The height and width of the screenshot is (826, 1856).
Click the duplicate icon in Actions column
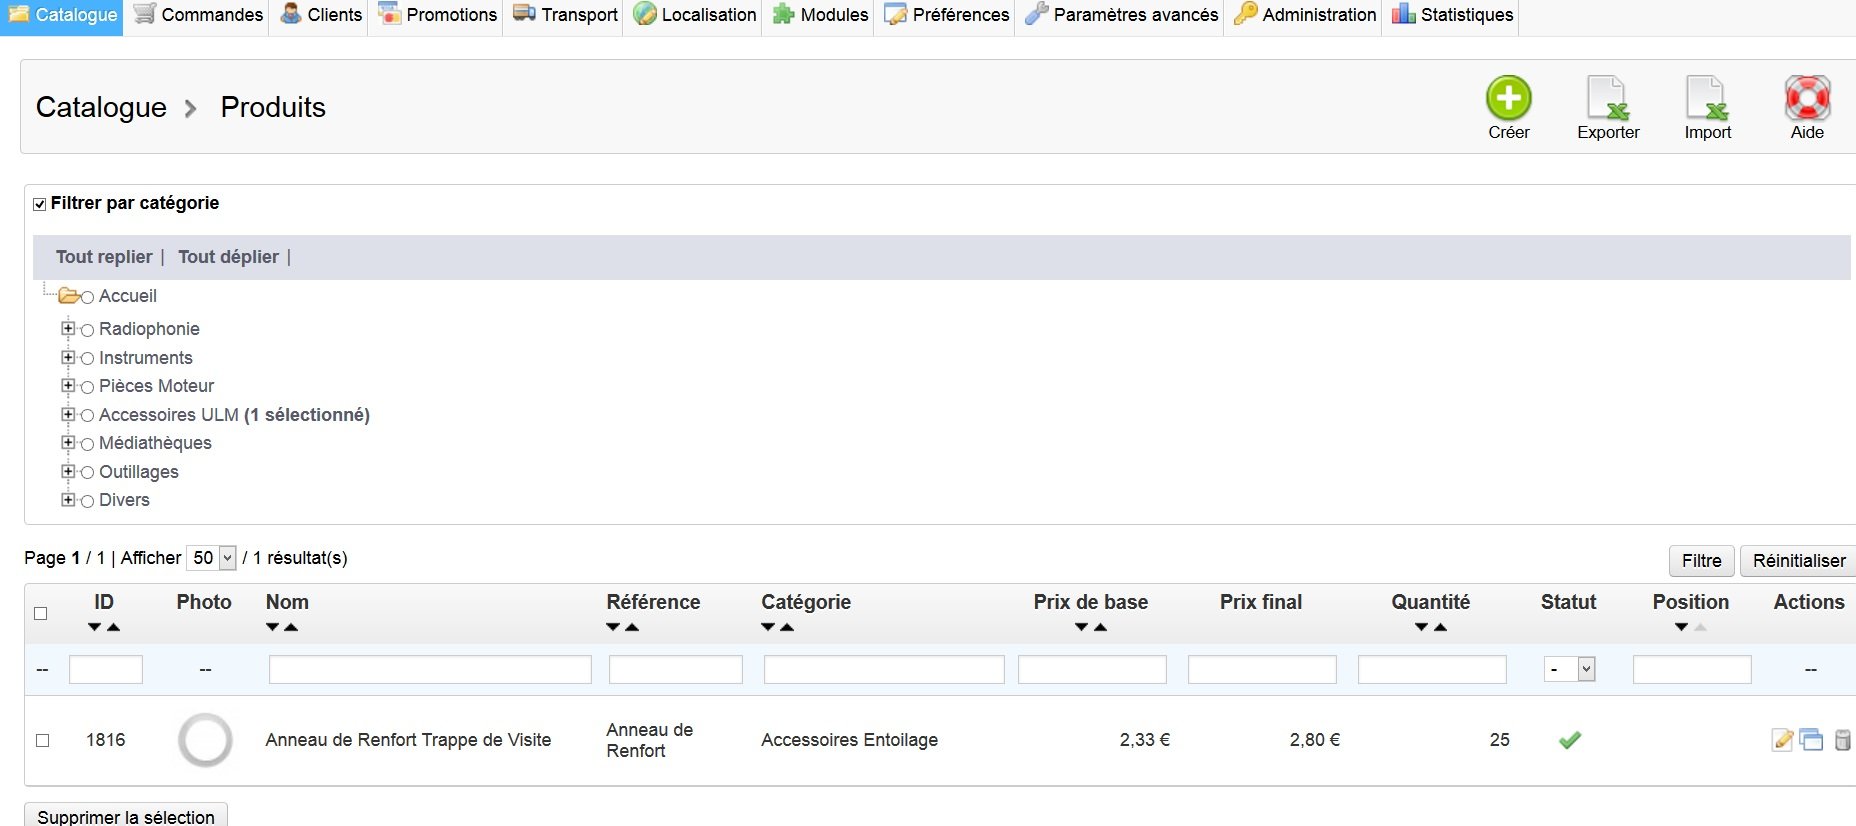tap(1811, 740)
